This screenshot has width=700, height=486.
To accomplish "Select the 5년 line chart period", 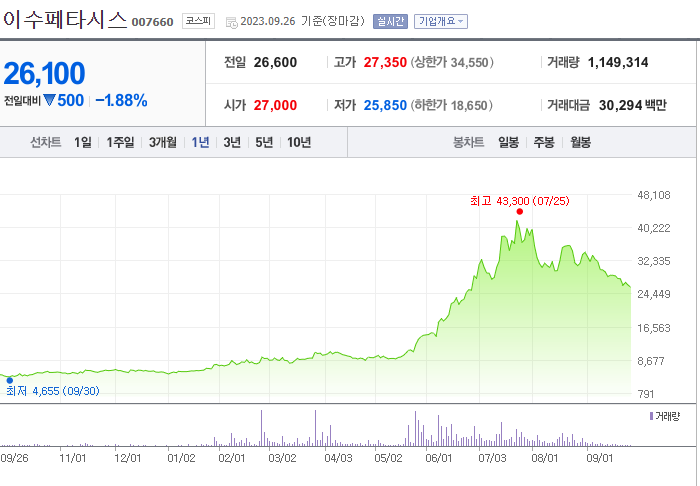I will click(264, 142).
